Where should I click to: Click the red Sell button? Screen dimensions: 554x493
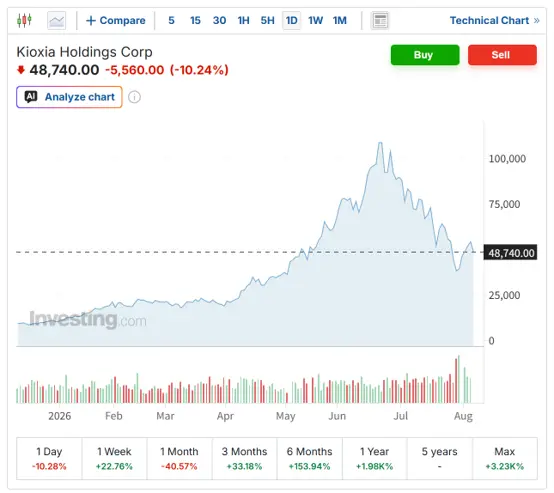click(x=502, y=55)
